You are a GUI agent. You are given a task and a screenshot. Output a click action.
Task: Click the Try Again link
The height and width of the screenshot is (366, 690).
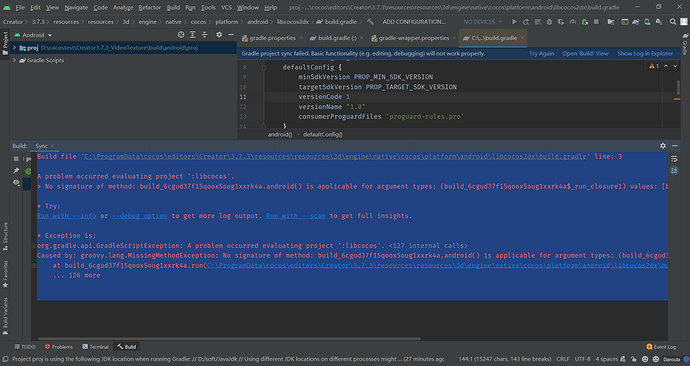tap(541, 53)
